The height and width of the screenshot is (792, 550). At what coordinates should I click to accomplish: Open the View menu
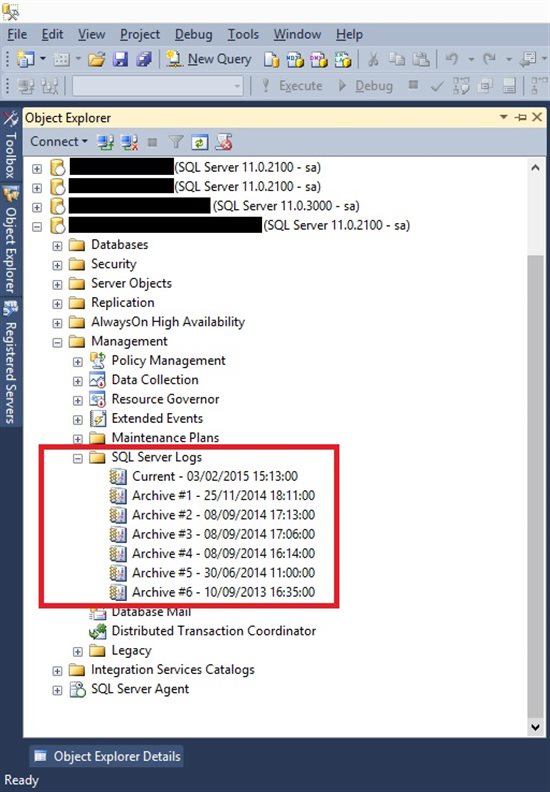(x=91, y=34)
